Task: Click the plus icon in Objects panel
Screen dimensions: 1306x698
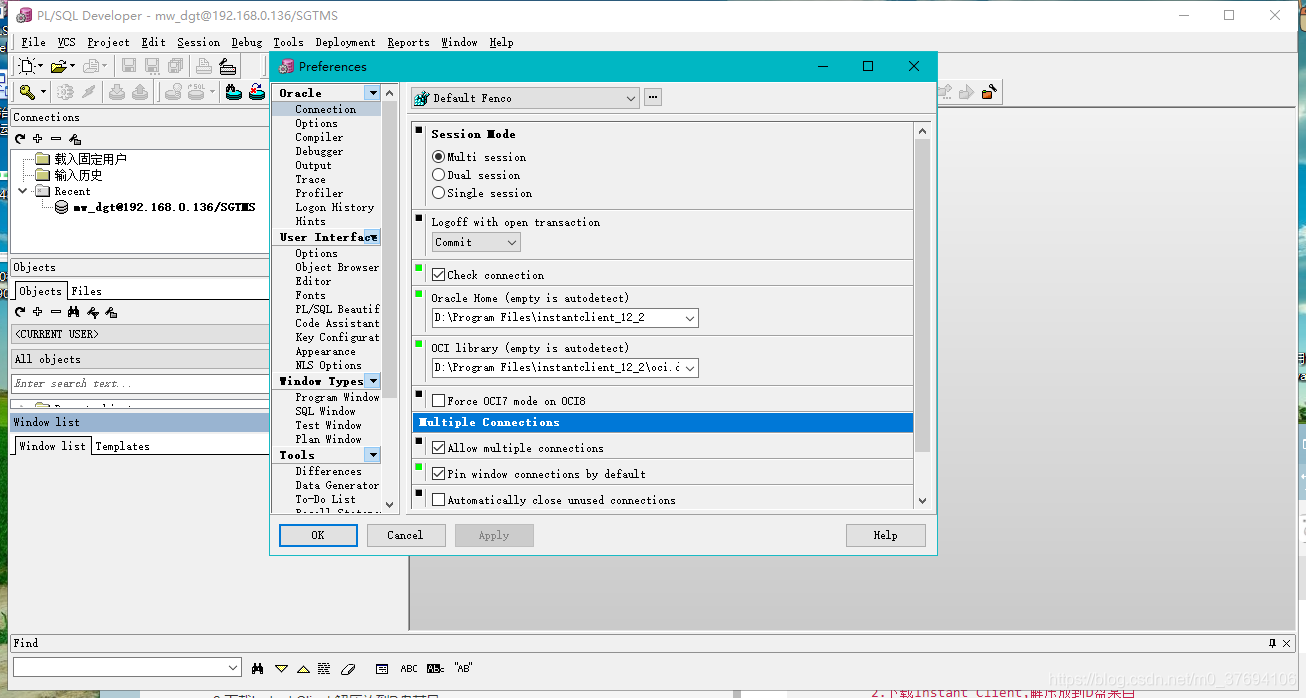Action: tap(38, 312)
